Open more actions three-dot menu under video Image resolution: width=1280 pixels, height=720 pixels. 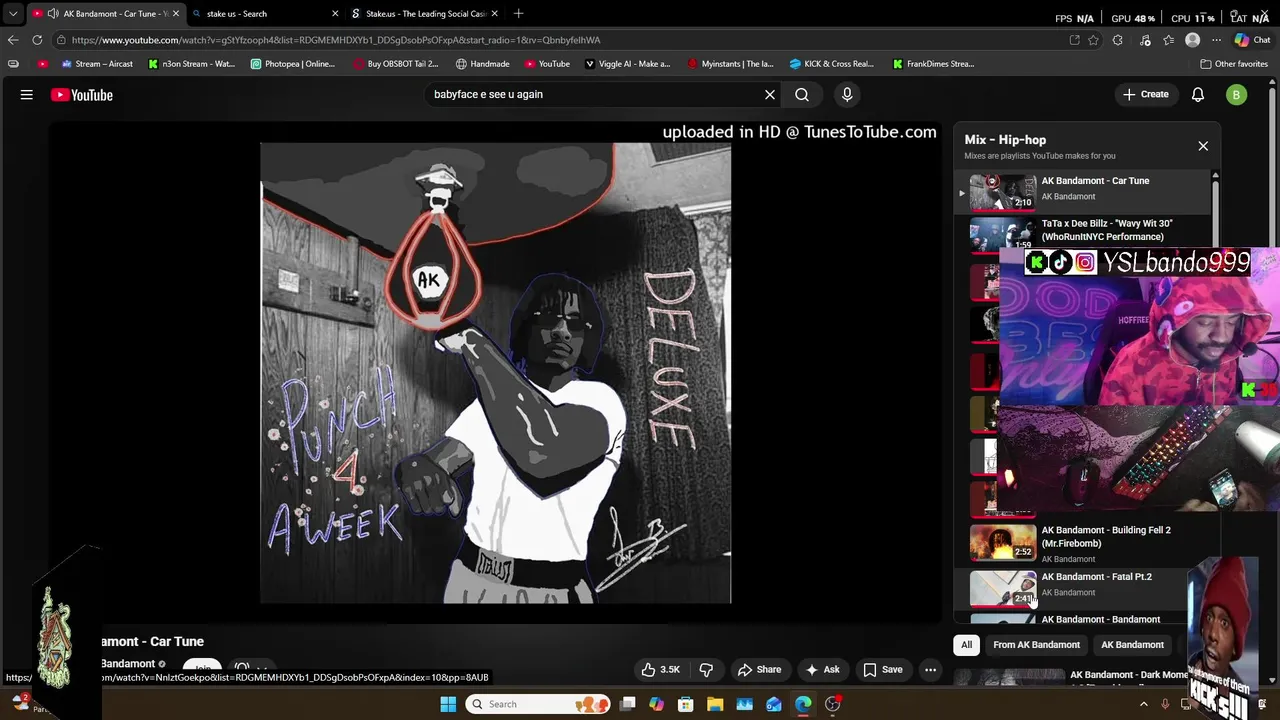pyautogui.click(x=931, y=670)
